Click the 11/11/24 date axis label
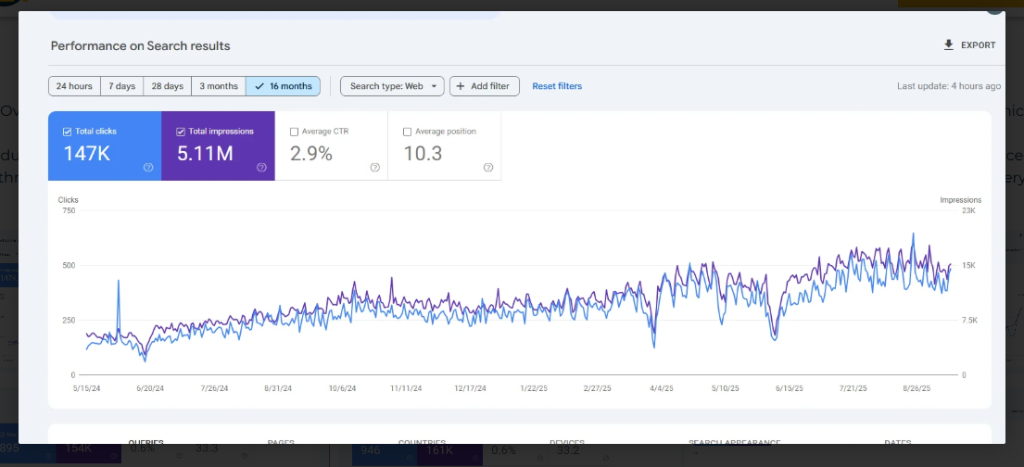Screen dimensions: 1024x467 pos(406,388)
